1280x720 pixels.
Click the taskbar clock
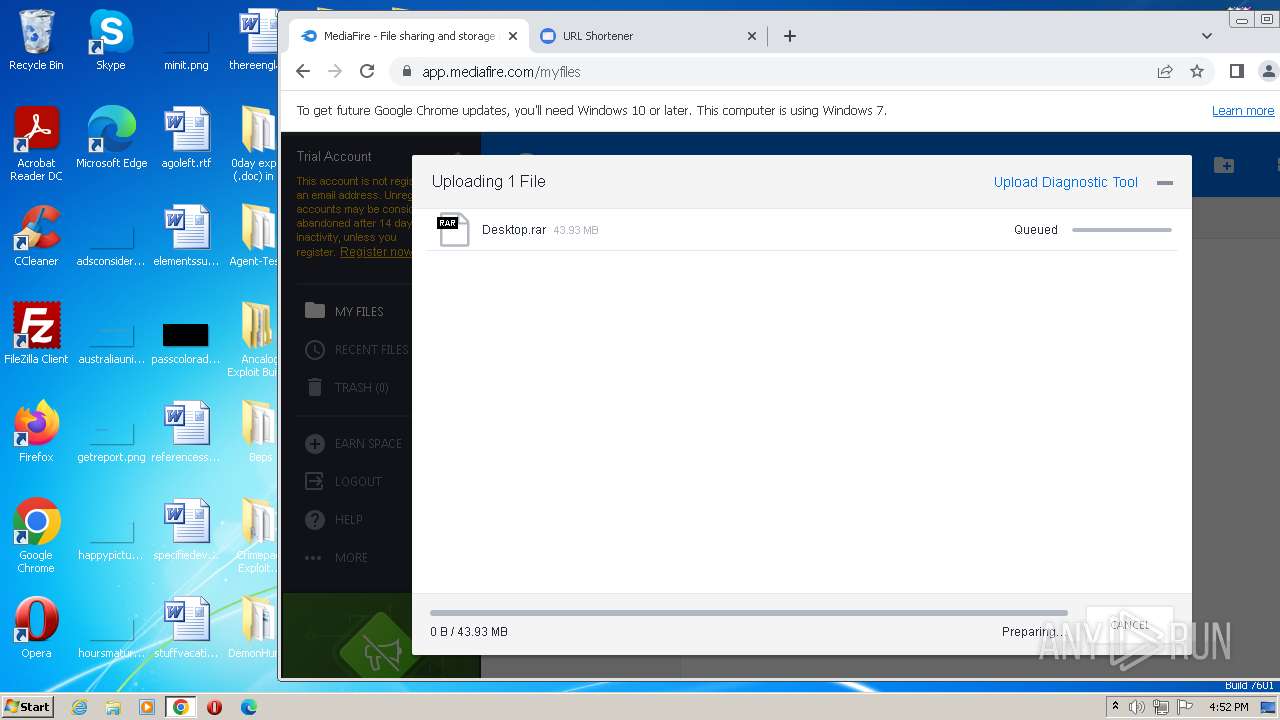(x=1228, y=707)
